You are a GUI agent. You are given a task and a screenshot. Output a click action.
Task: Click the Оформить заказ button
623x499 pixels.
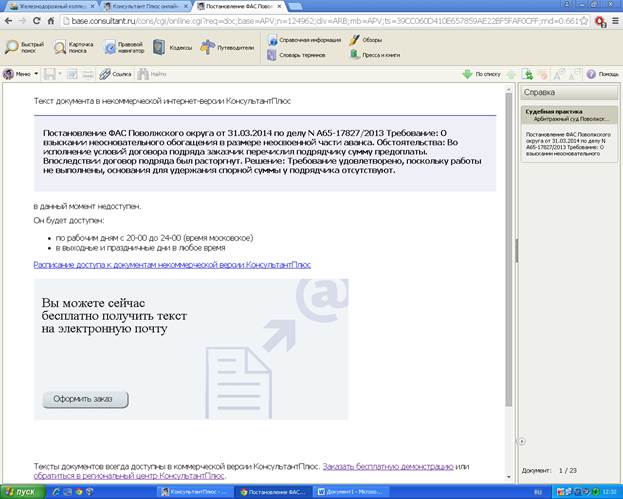(x=85, y=399)
